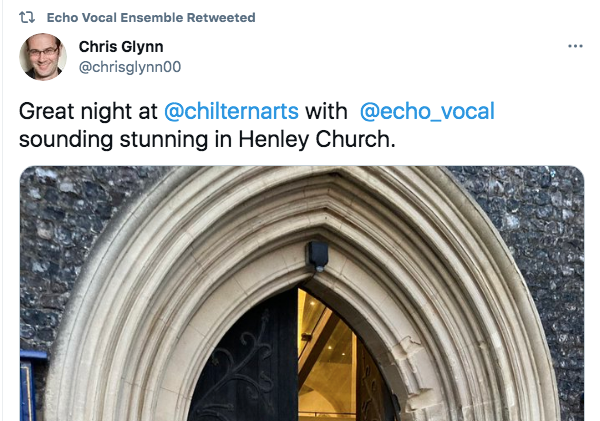This screenshot has width=600, height=421.
Task: Open the three-dot more options menu
Action: (x=574, y=47)
